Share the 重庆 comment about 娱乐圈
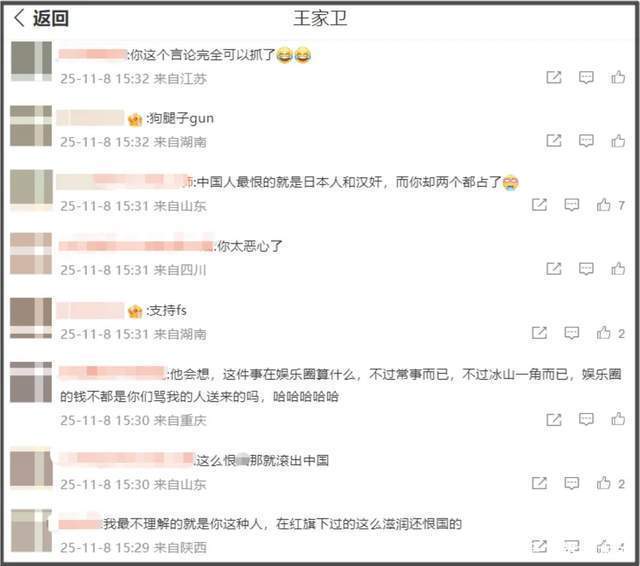This screenshot has width=640, height=566. click(x=554, y=420)
